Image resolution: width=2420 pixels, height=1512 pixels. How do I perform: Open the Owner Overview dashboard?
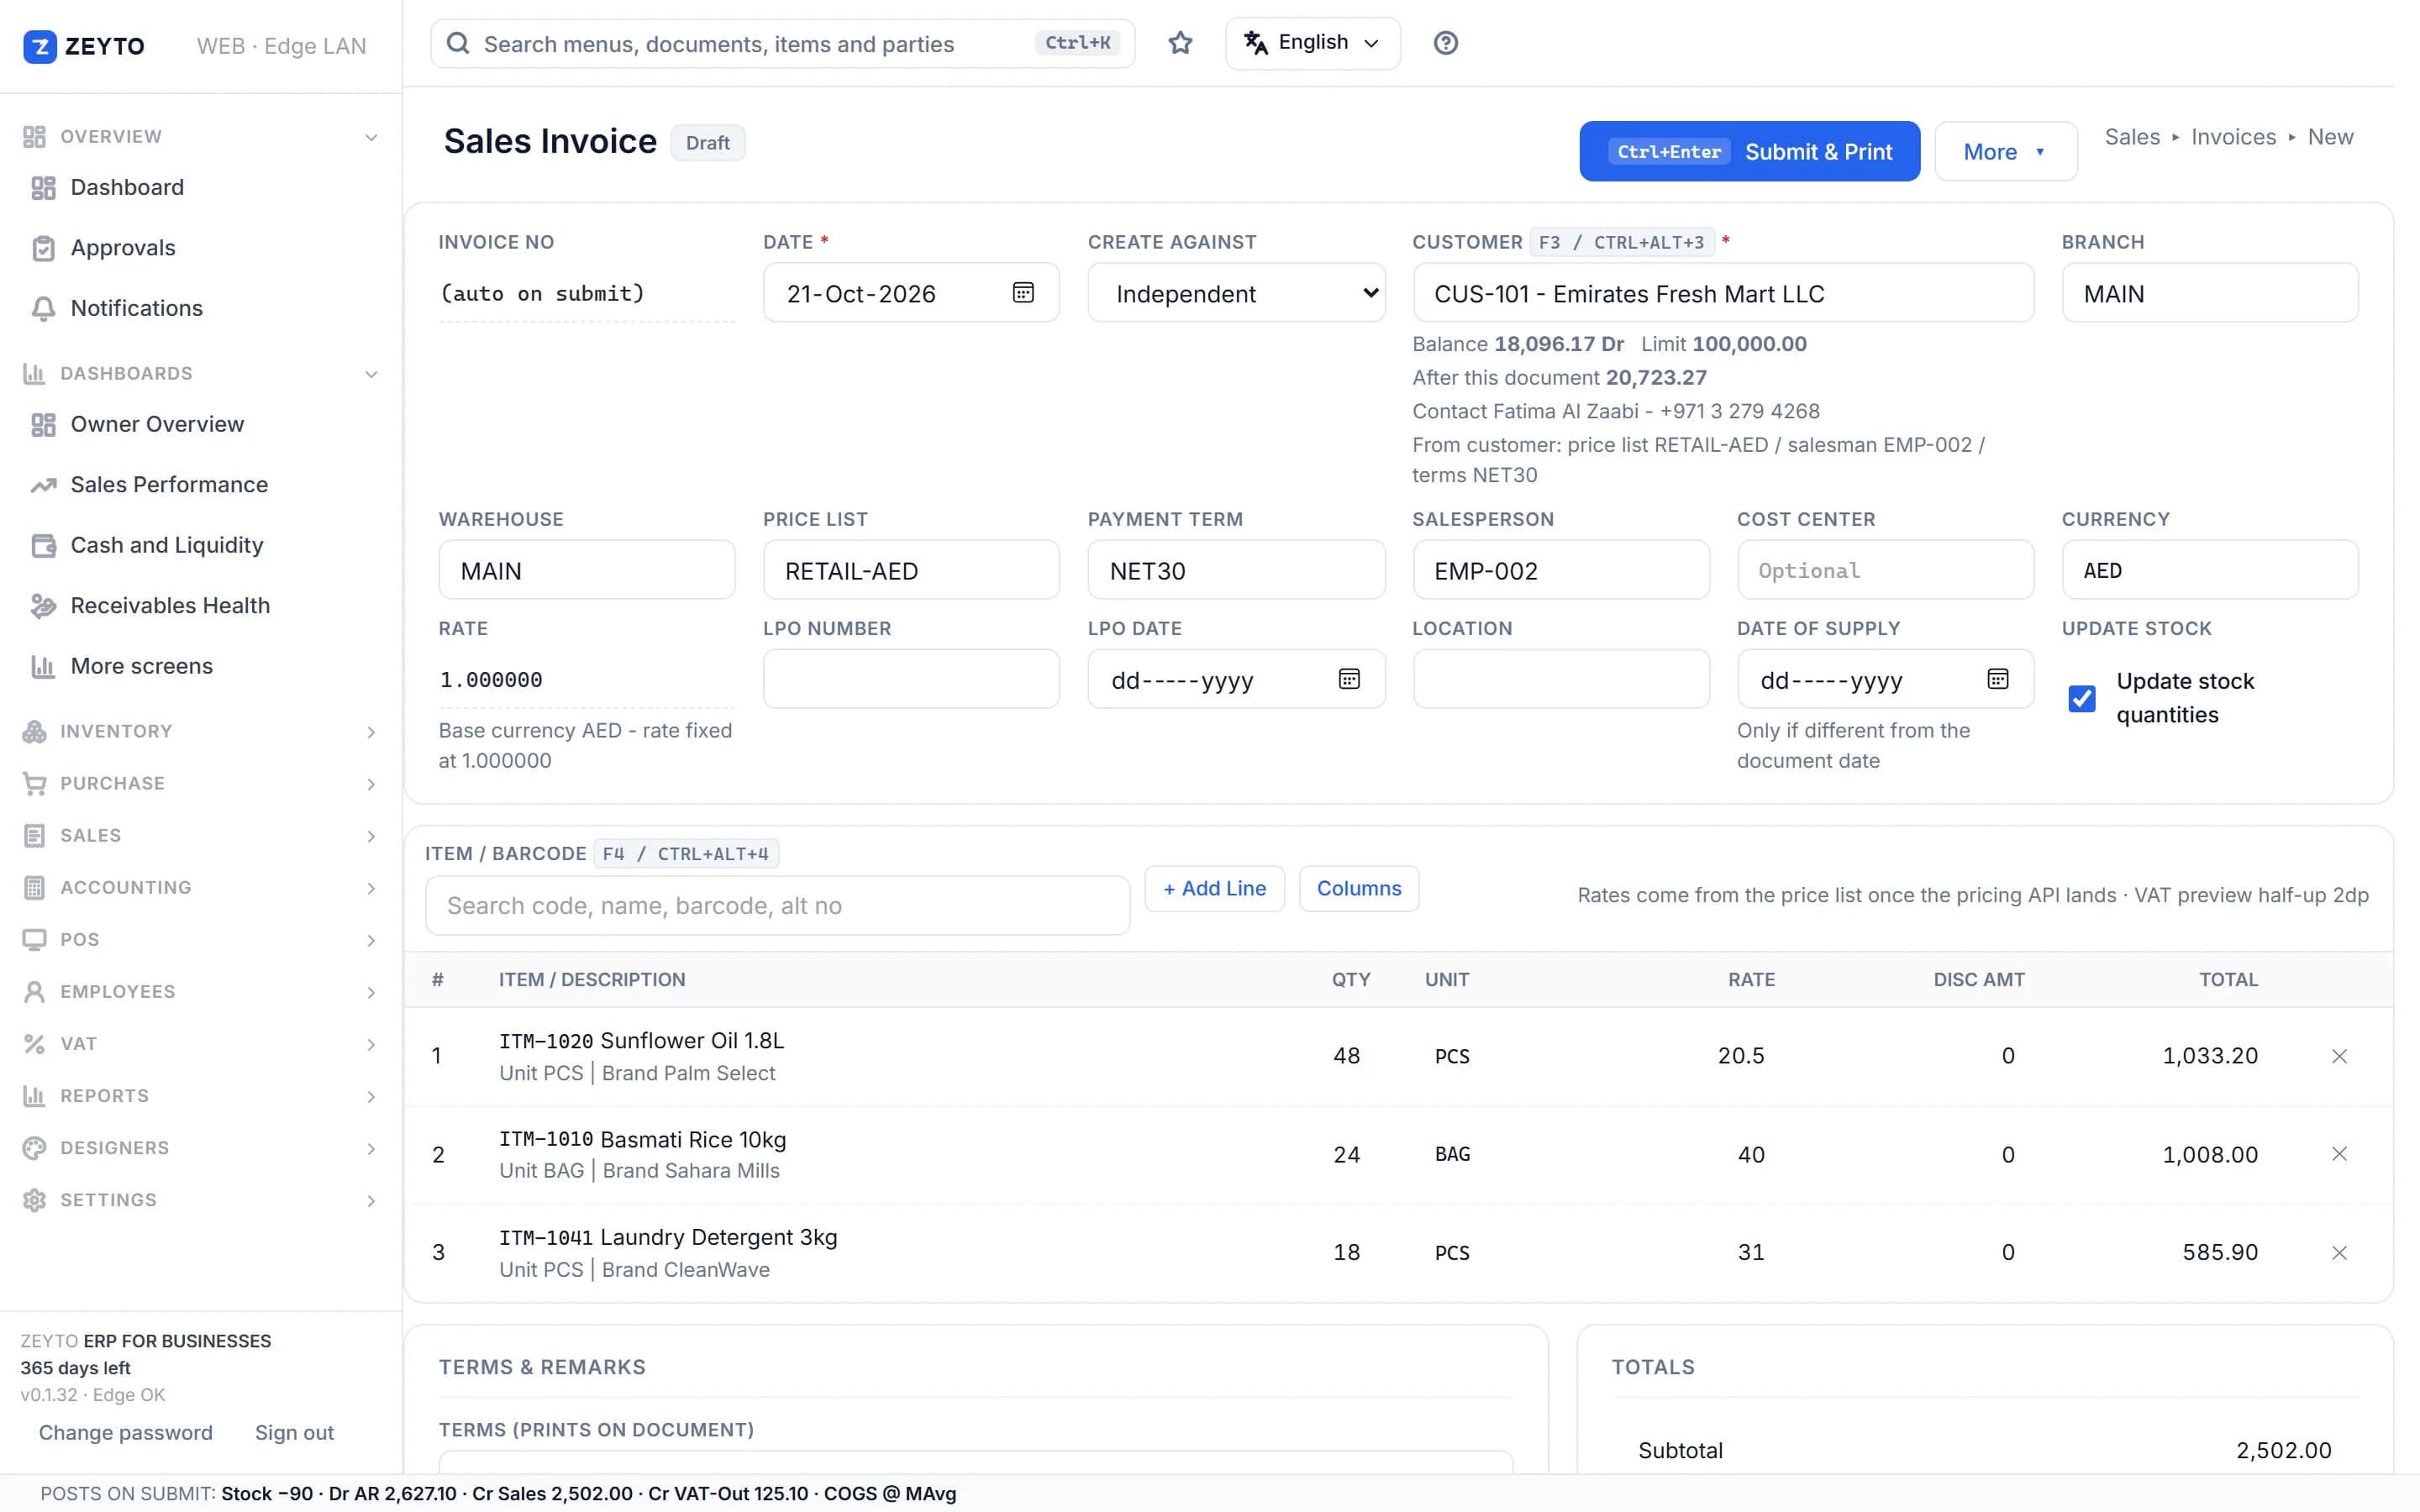pyautogui.click(x=200, y=424)
